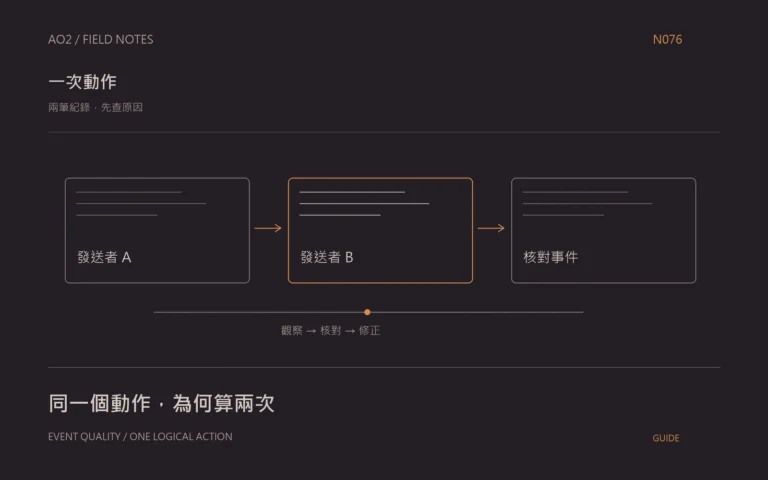This screenshot has height=480, width=768.
Task: Click the orange dot on timeline
Action: click(x=367, y=312)
